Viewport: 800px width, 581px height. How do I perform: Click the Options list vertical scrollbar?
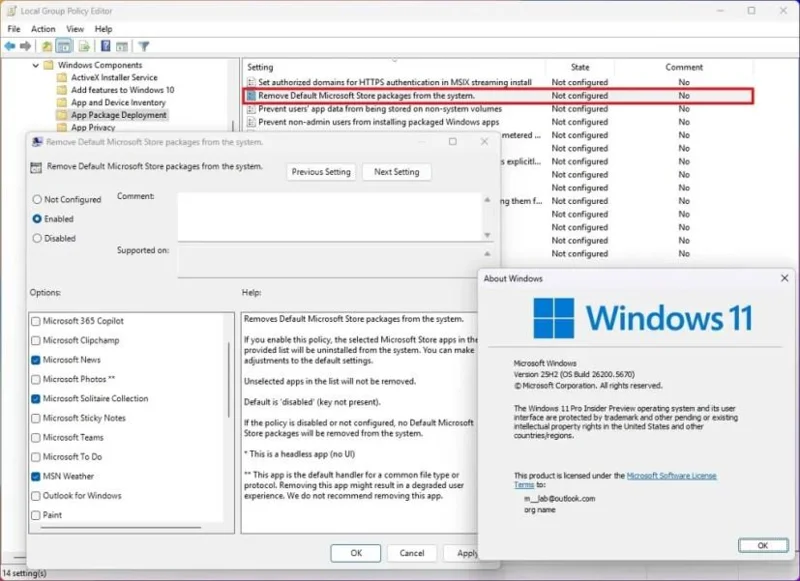click(x=228, y=380)
